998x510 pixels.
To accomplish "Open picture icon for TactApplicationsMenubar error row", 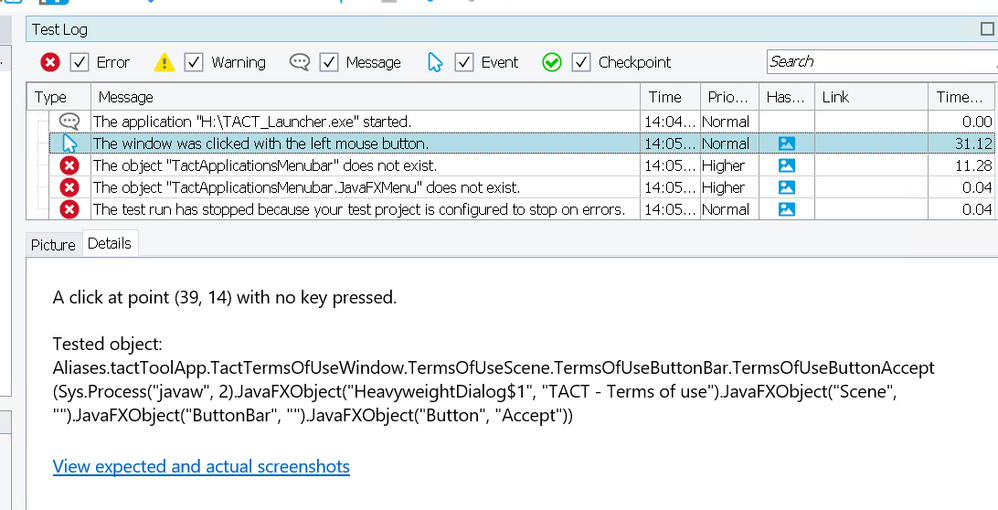I will pyautogui.click(x=786, y=166).
